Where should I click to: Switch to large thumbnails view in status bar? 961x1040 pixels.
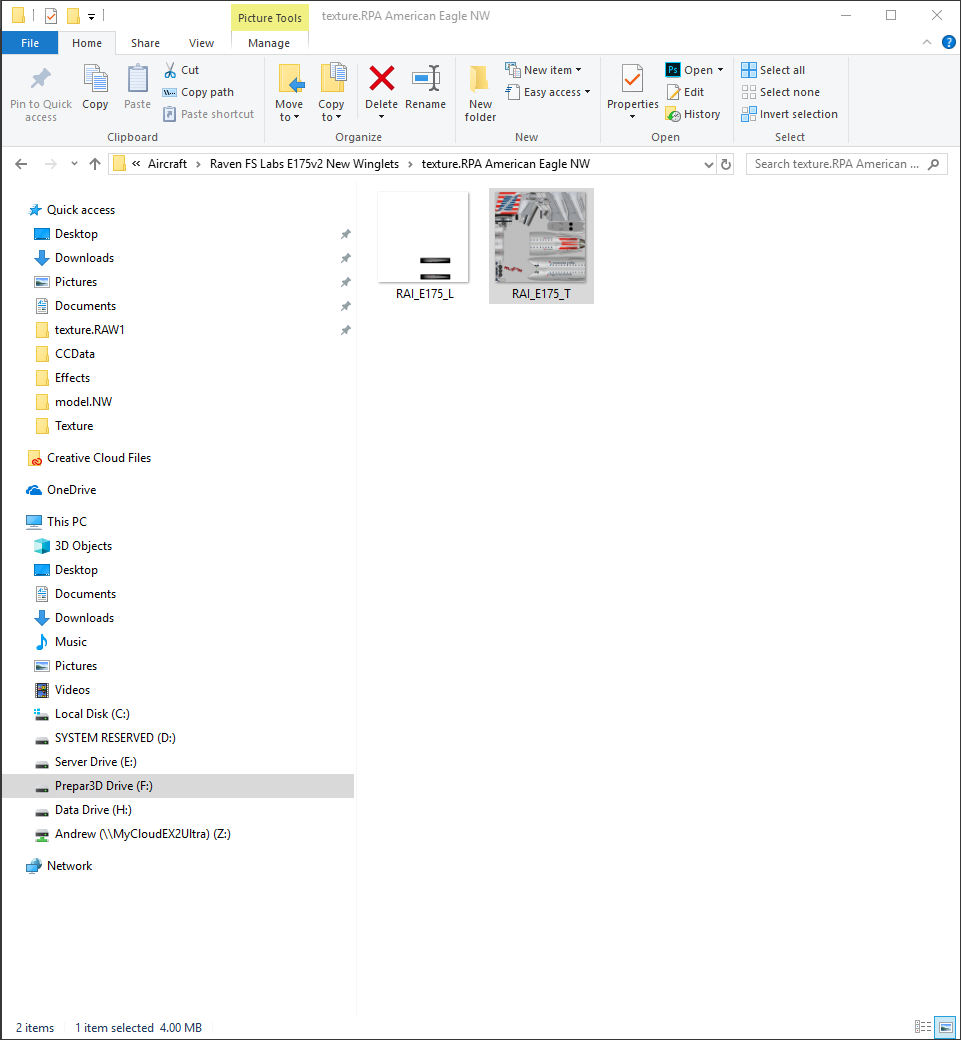tap(944, 1027)
